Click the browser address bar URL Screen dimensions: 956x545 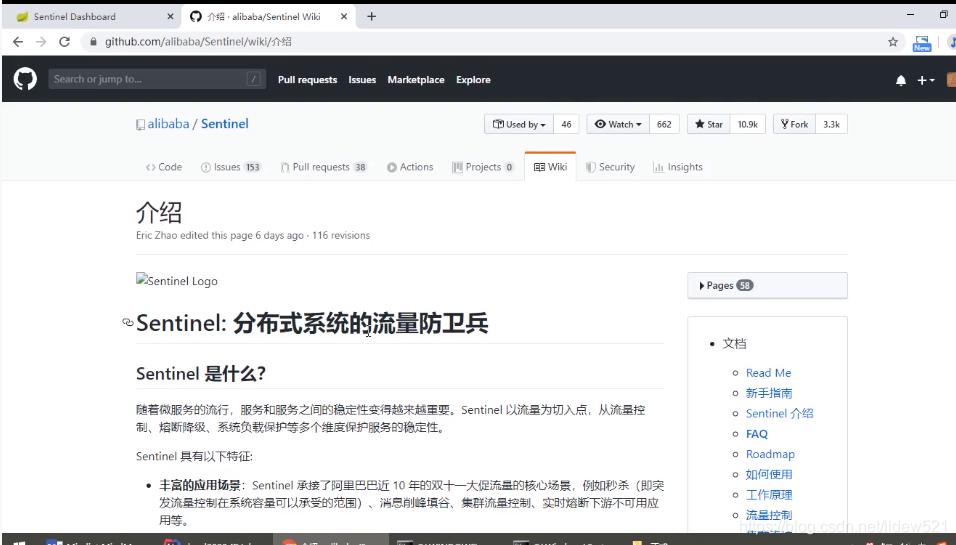(198, 41)
